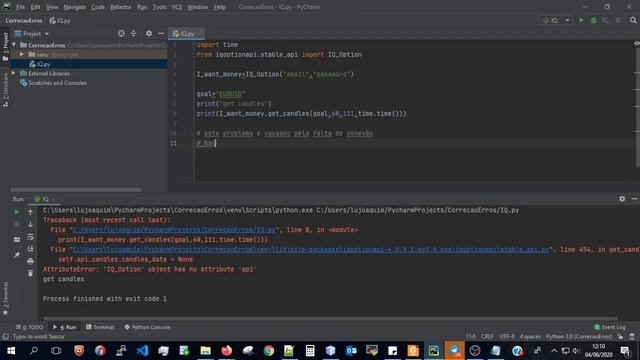Click Project panel horizontal scrollbar
640x360 pixels.
pyautogui.click(x=76, y=190)
